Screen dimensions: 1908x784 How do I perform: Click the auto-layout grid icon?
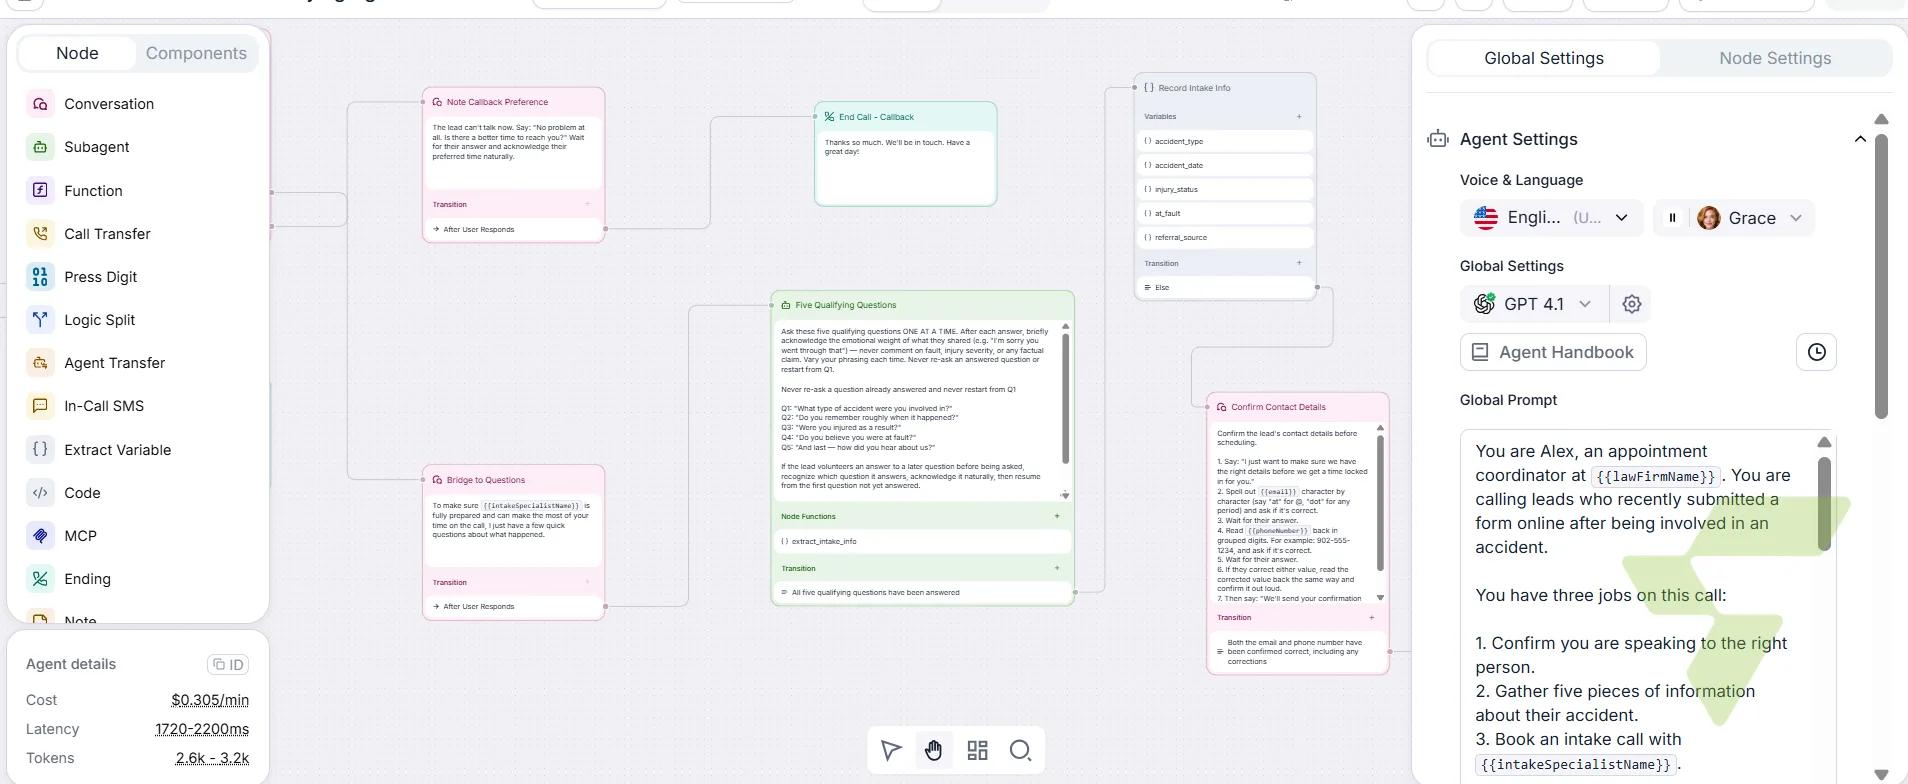click(x=977, y=750)
